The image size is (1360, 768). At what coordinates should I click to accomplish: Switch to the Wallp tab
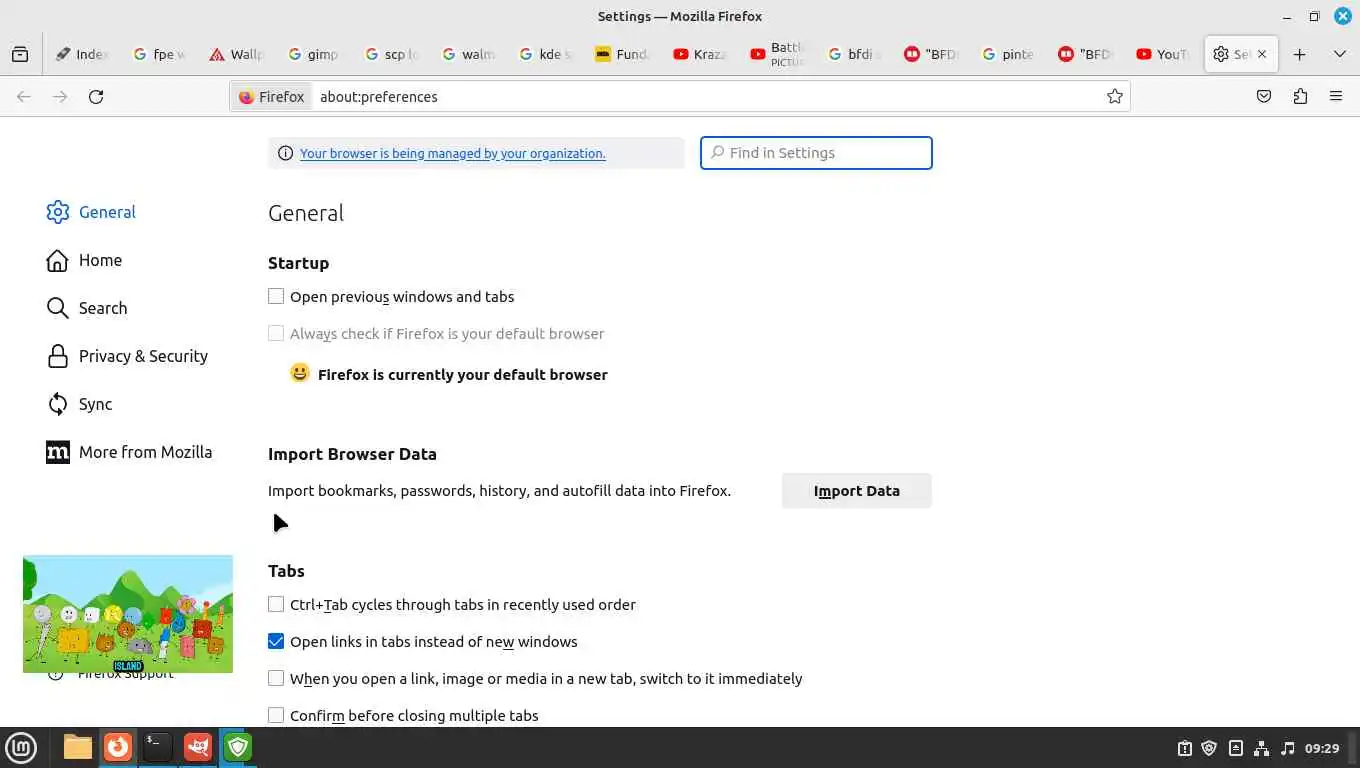[238, 55]
